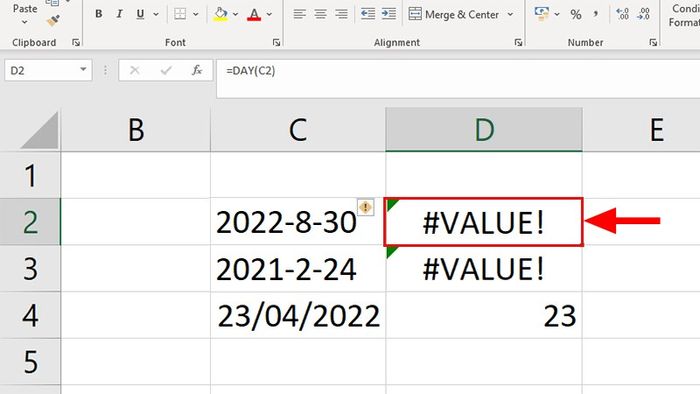This screenshot has height=394, width=700.
Task: Toggle Underline formatting
Action: tap(140, 14)
